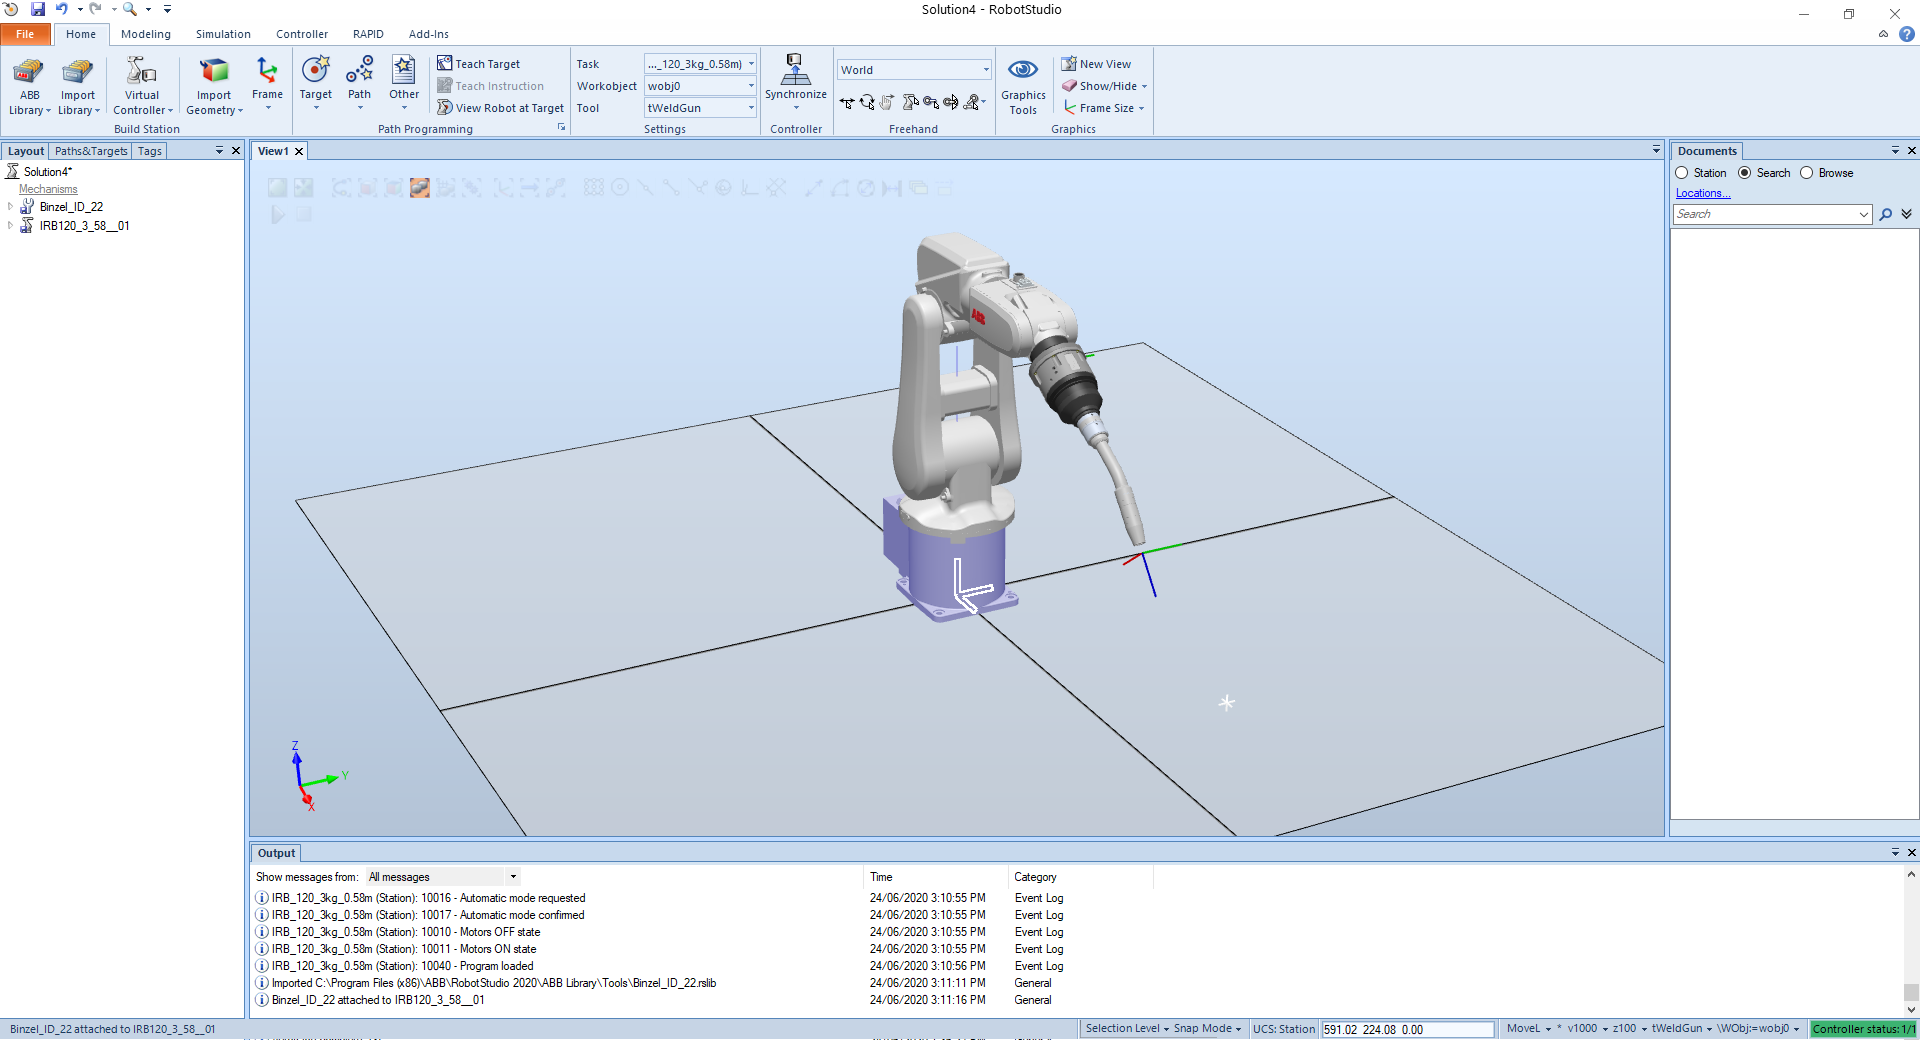This screenshot has height=1040, width=1920.
Task: Click the Teach Target icon
Action: coord(445,64)
